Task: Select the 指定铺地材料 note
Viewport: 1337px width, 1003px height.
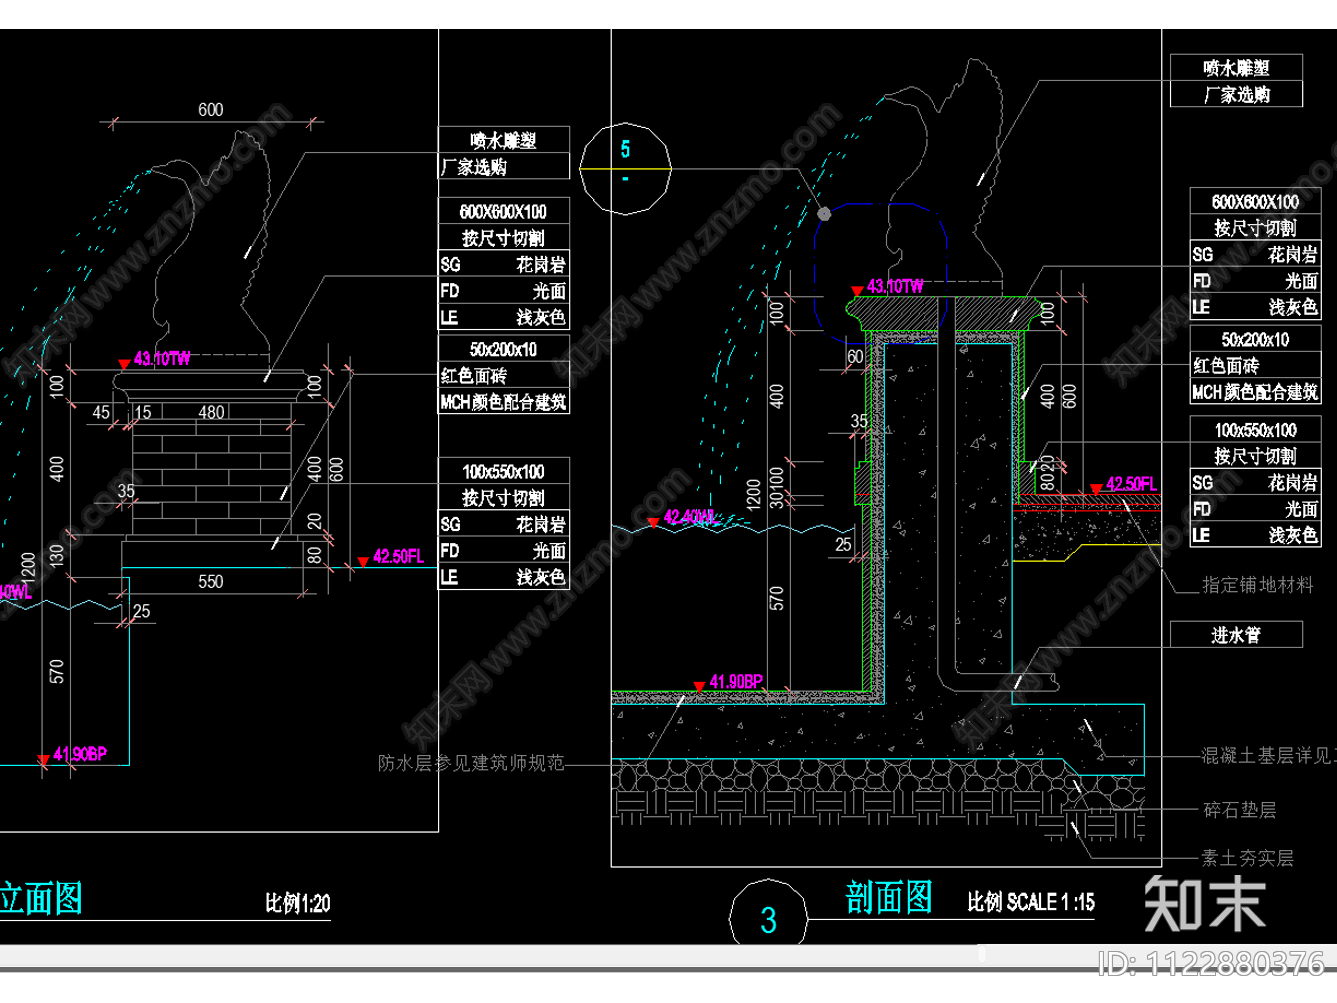Action: [x=1258, y=585]
